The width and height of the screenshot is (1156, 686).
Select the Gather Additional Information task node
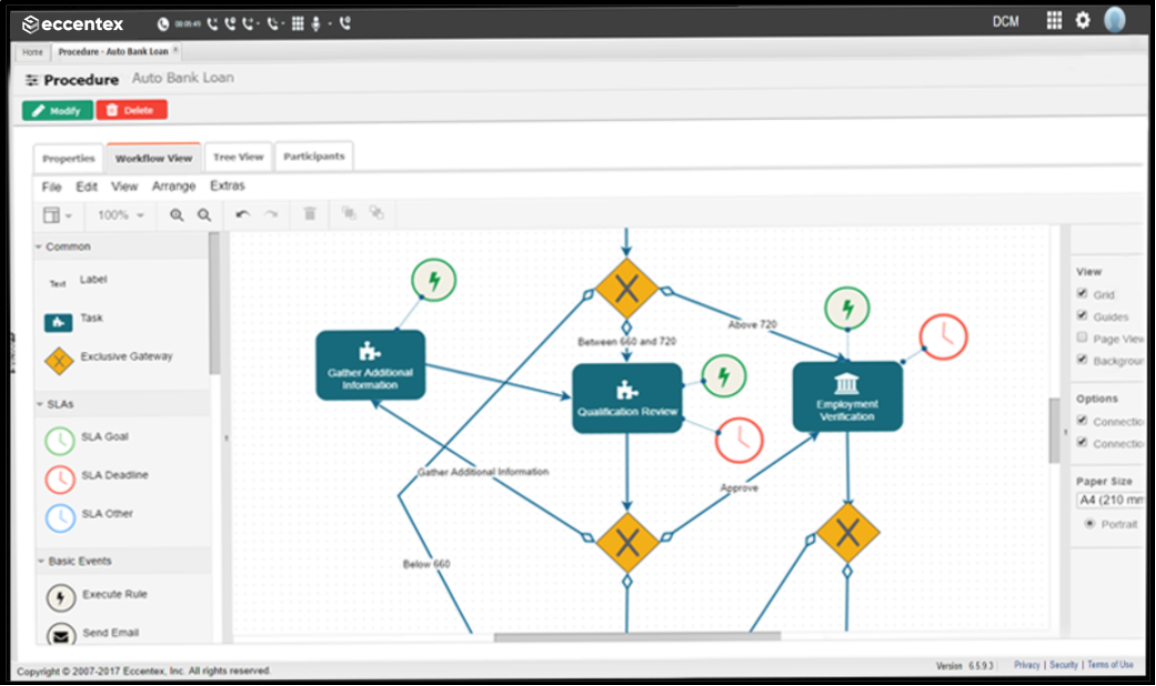(x=370, y=365)
